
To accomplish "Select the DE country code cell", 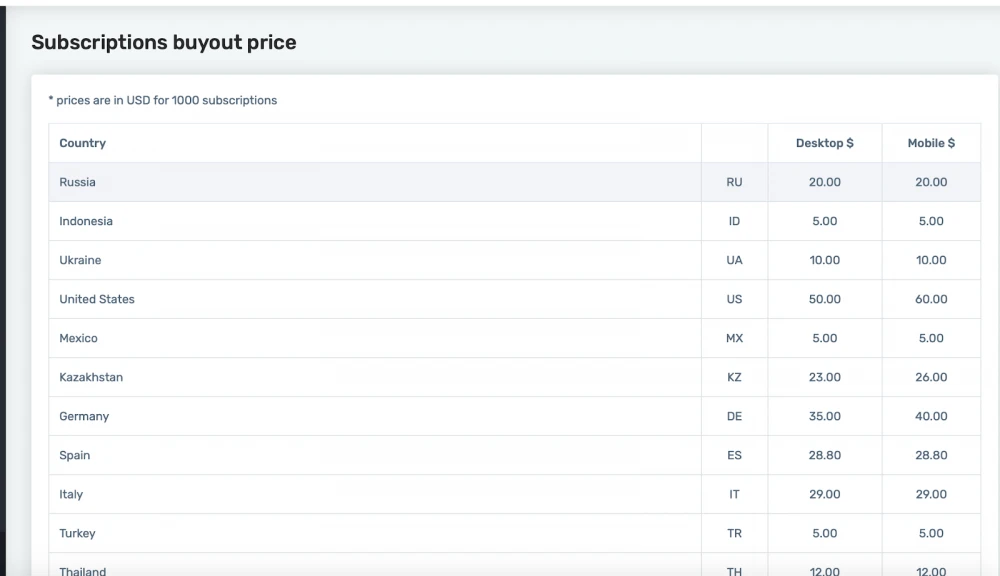I will pos(735,416).
